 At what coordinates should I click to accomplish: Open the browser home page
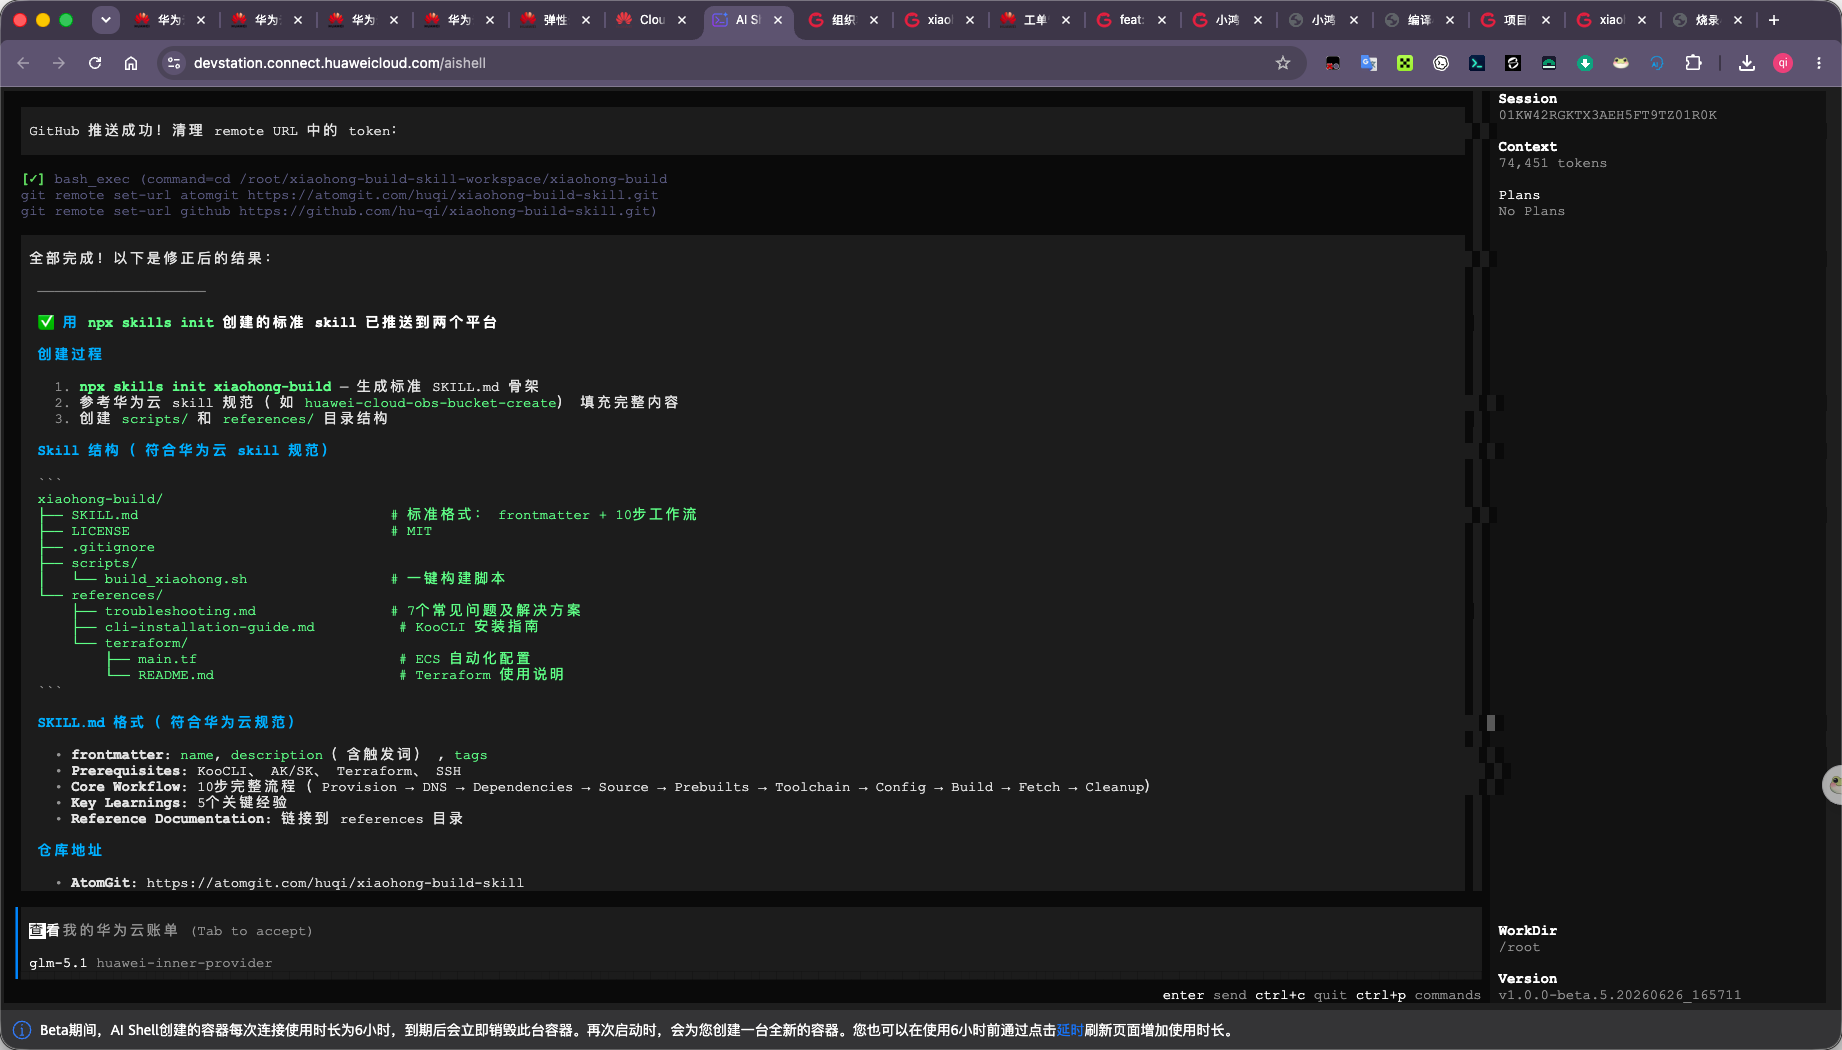[131, 63]
